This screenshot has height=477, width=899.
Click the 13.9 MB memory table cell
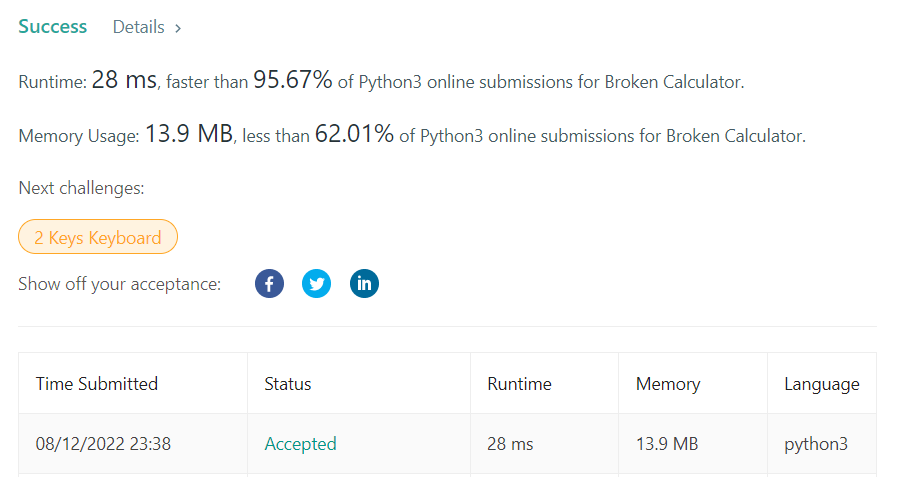(x=667, y=444)
